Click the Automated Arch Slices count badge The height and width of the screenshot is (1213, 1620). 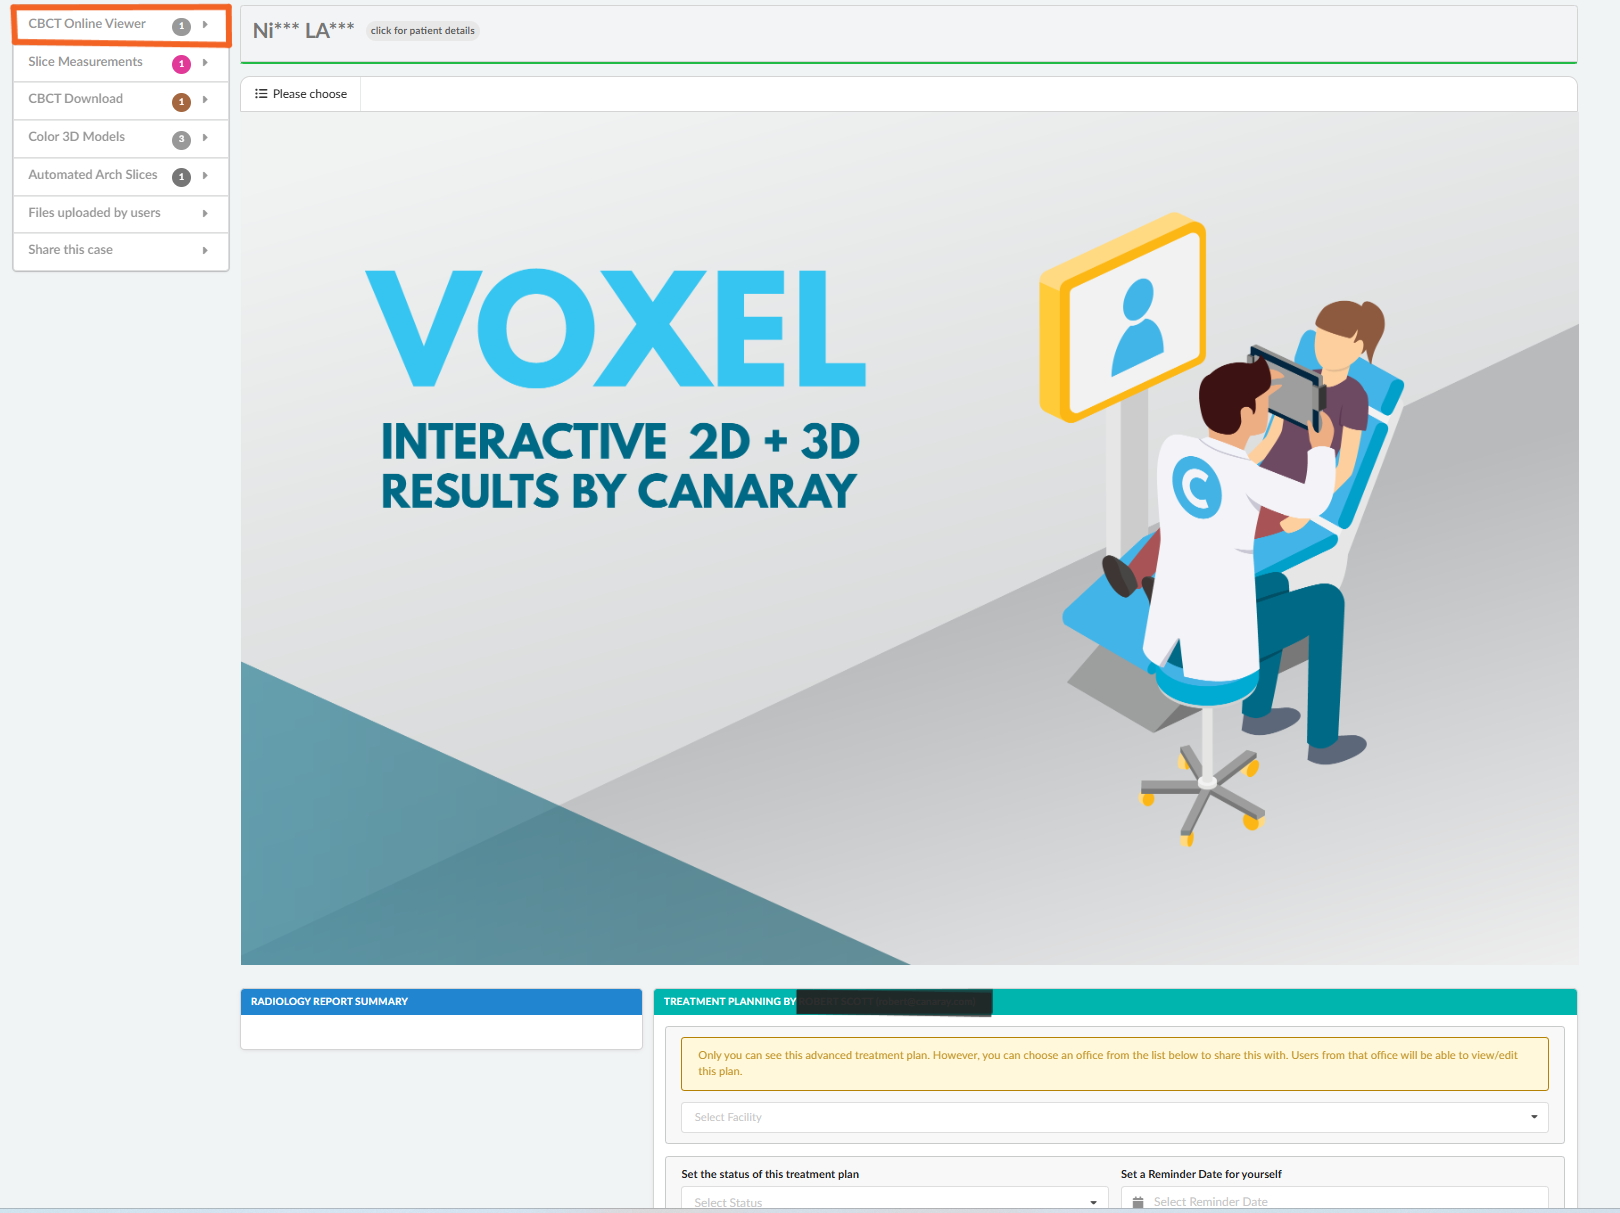[181, 177]
